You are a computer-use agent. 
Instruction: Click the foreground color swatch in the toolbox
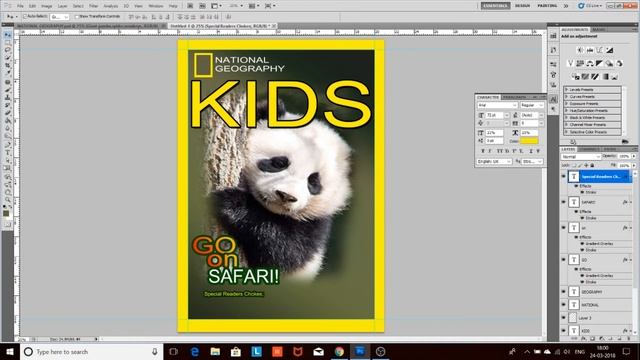[x=6, y=213]
